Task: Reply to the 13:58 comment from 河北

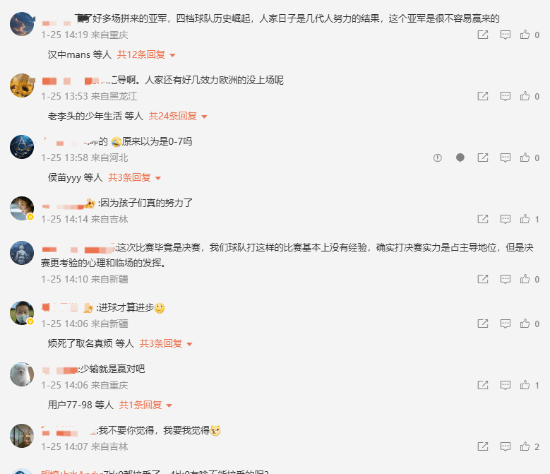Action: tap(505, 158)
